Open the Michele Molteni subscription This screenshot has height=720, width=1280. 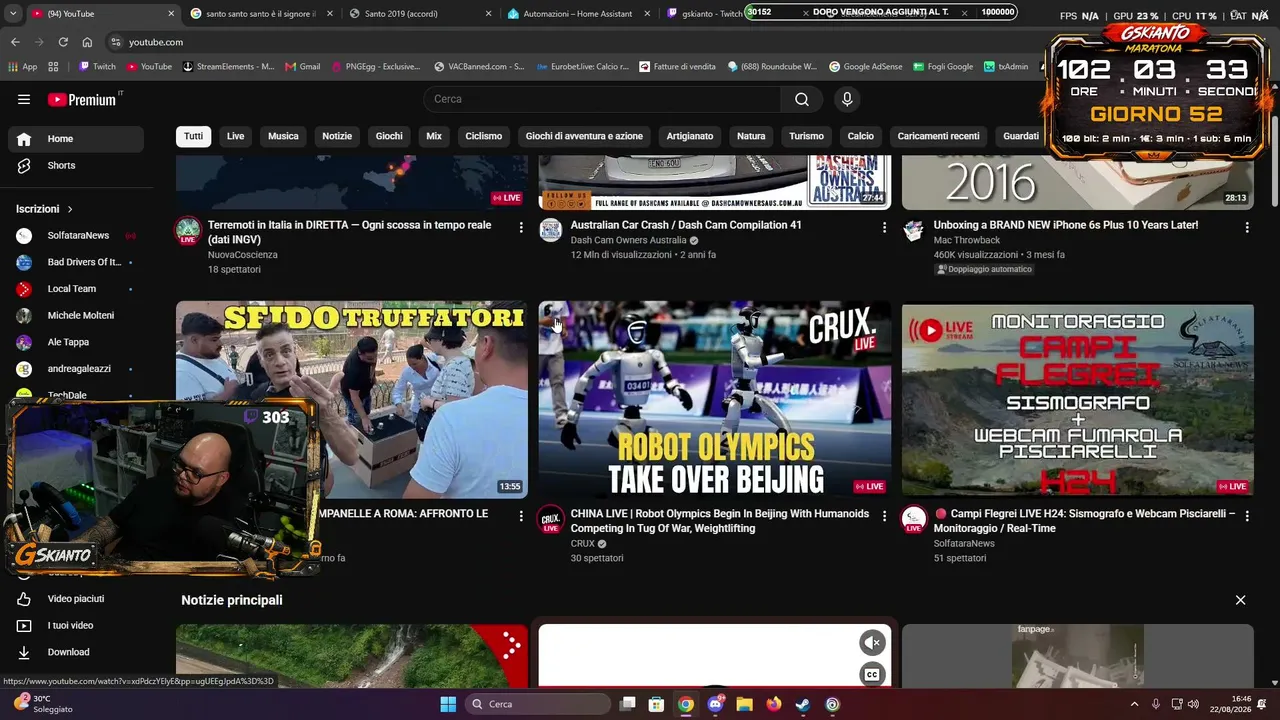(76, 316)
